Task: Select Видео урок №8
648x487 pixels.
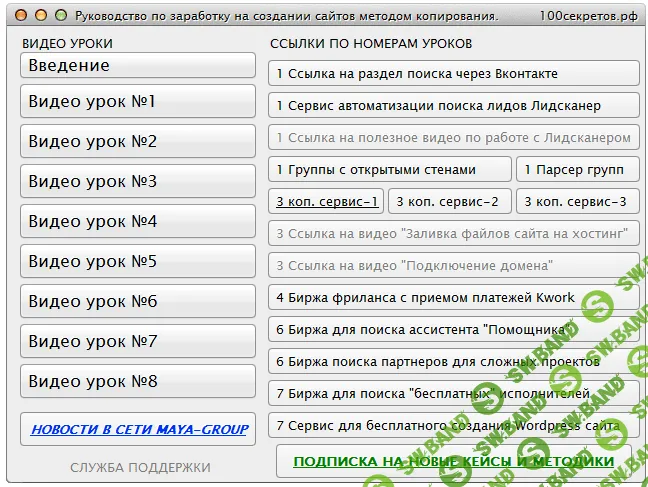Action: click(x=138, y=382)
